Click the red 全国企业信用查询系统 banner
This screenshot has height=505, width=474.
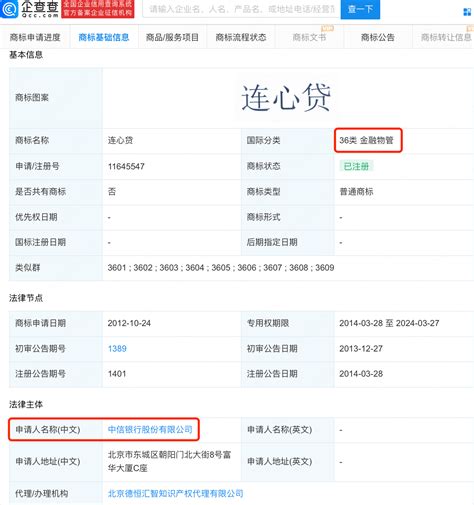[98, 9]
